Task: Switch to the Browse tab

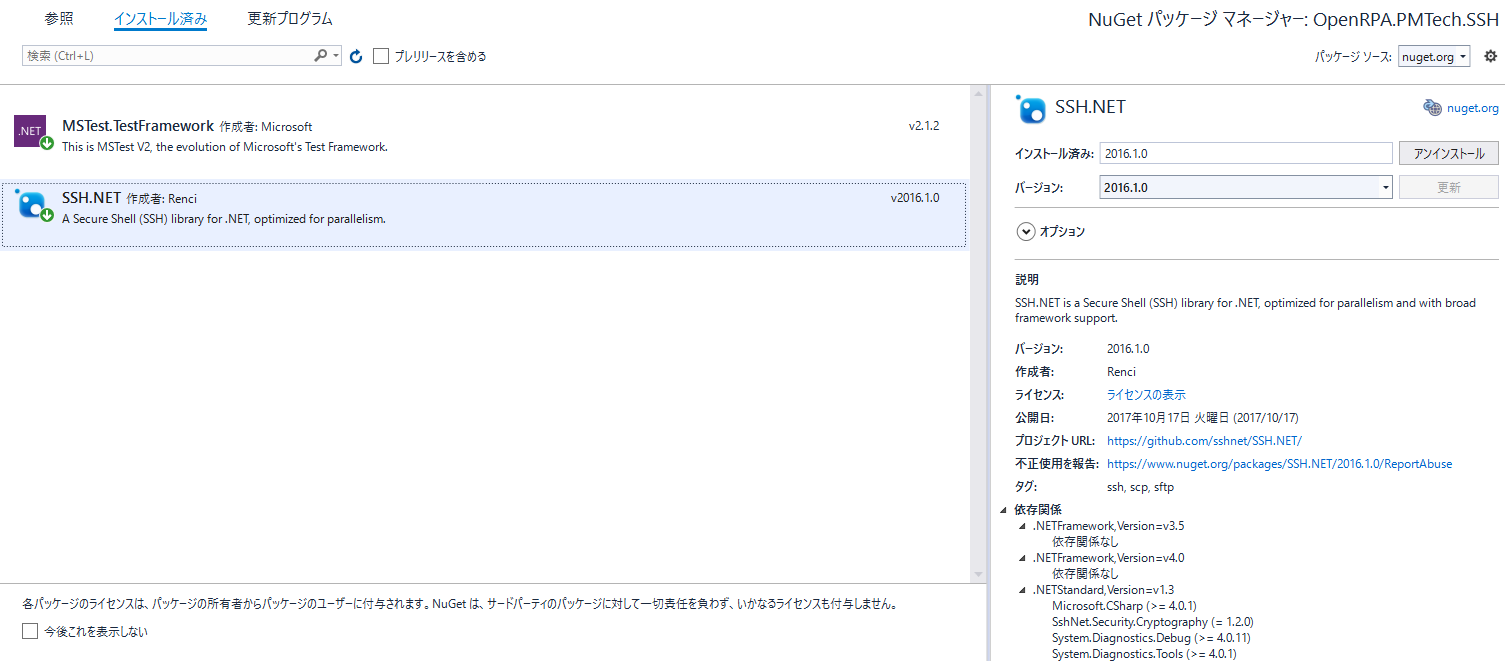Action: 59,19
